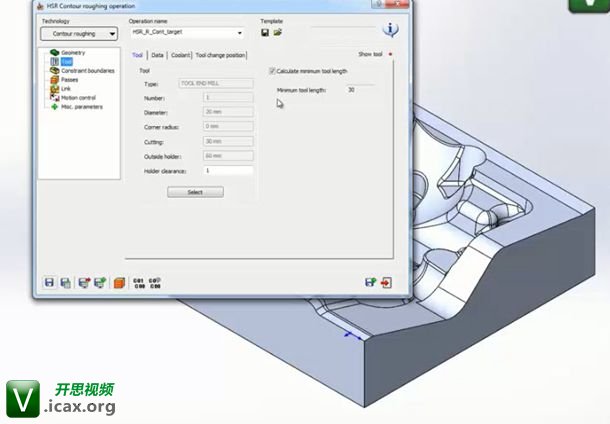Switch to the Tool tab
This screenshot has height=424, width=610.
137,55
